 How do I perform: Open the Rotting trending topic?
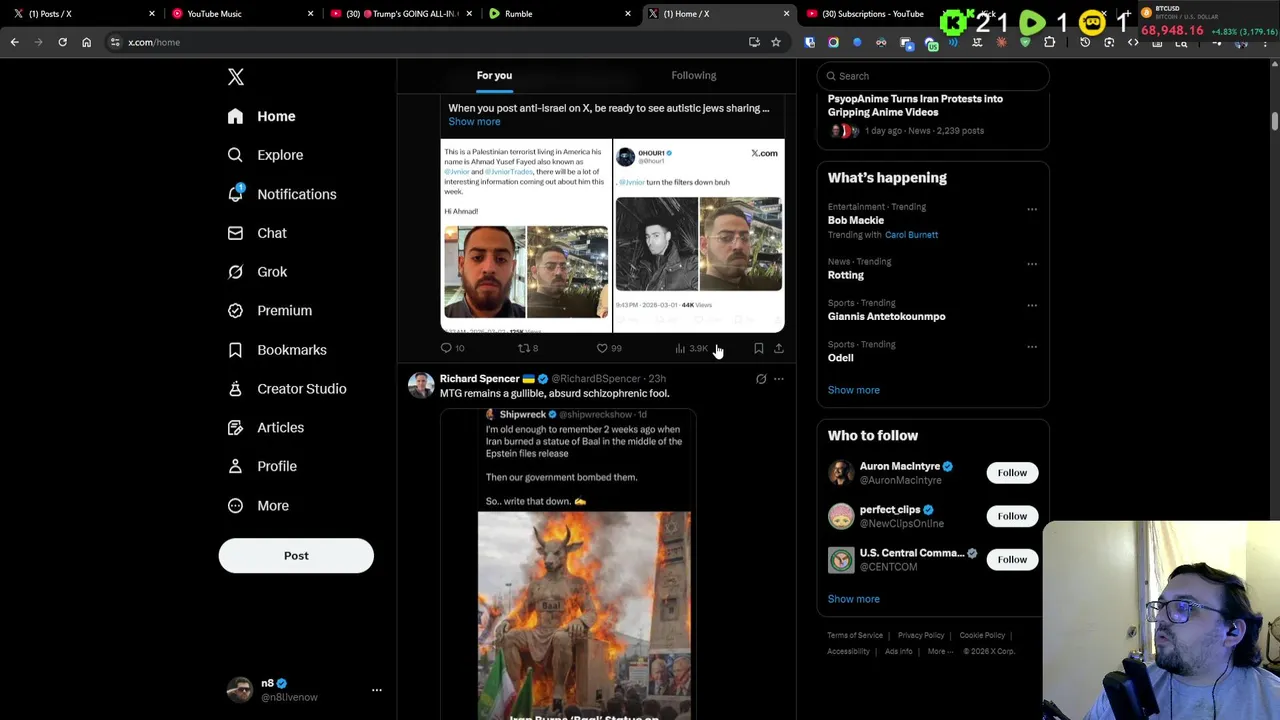point(845,275)
